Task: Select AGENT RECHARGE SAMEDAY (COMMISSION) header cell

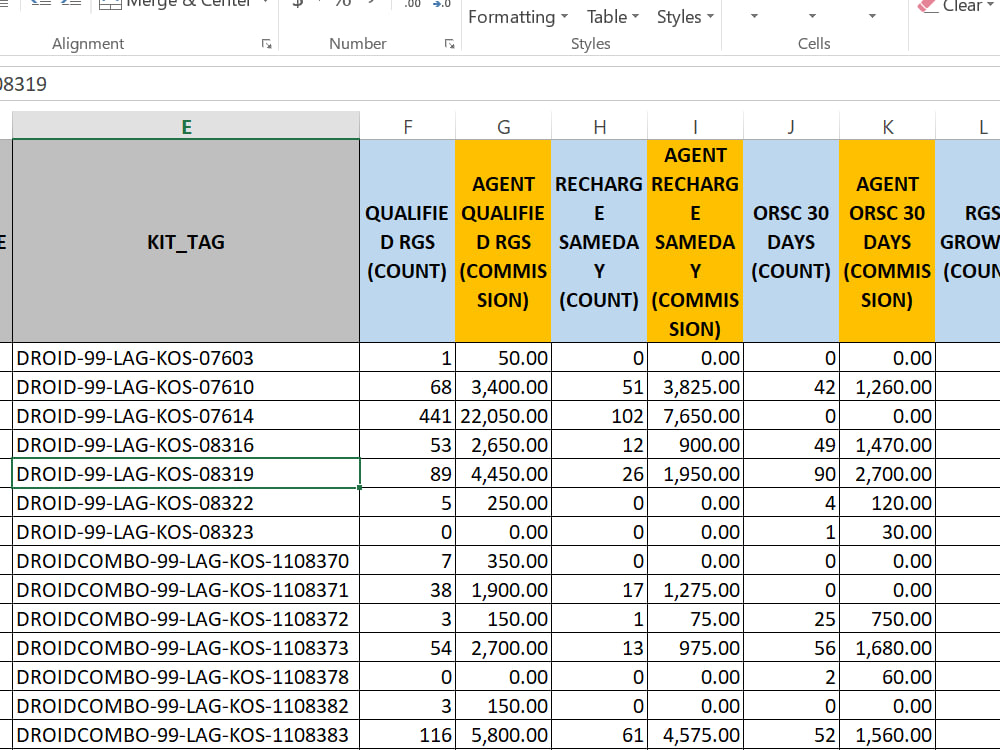Action: pyautogui.click(x=695, y=241)
